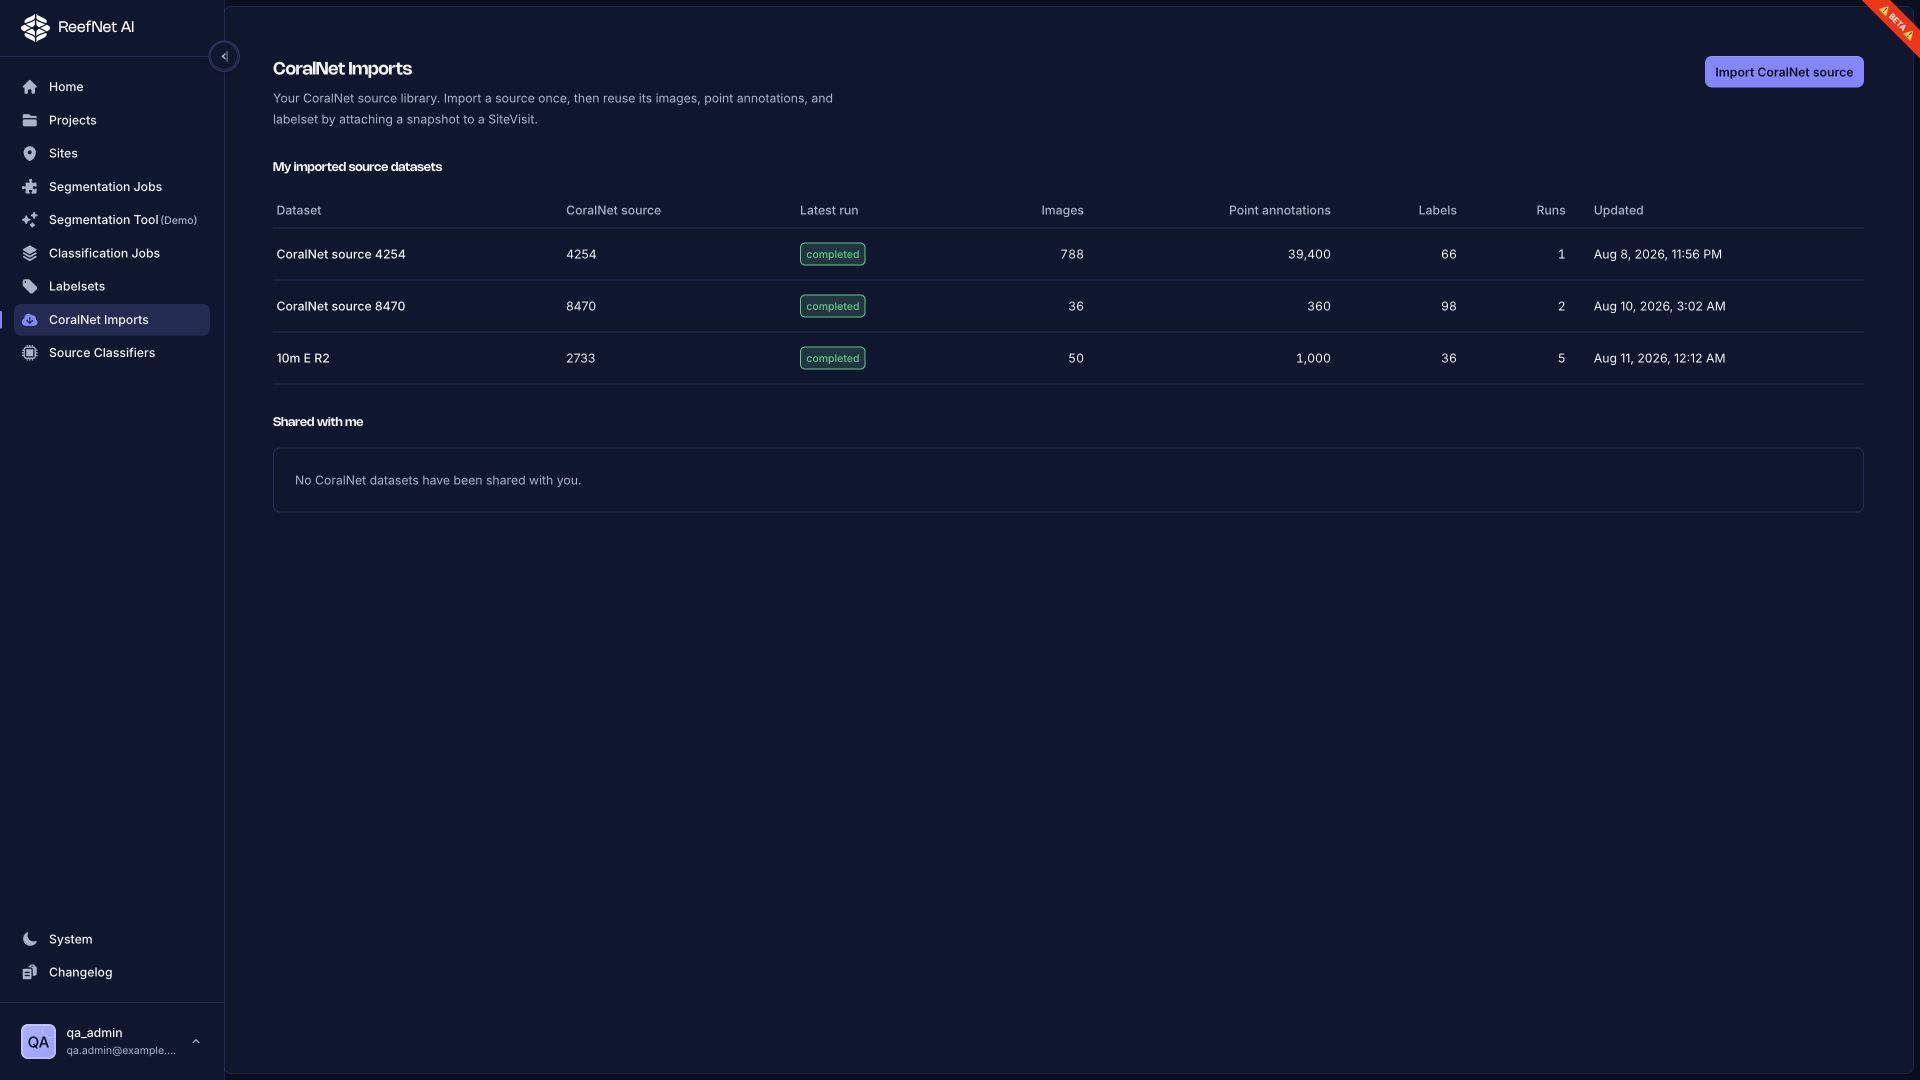Click the Segmentation Tool sparkle icon
Viewport: 1920px width, 1080px height.
[x=30, y=220]
